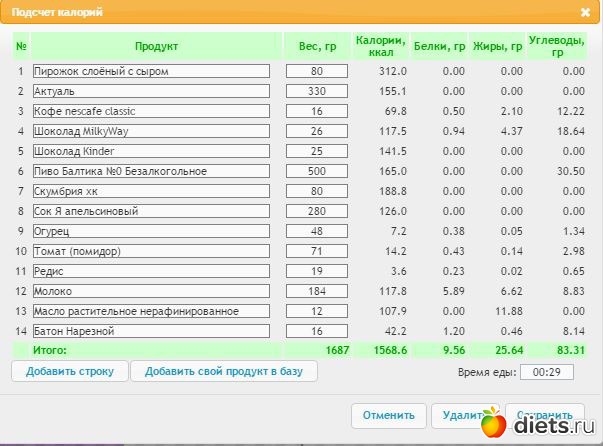
Task: Click carbs value 18.64 for MilkyWay
Action: (571, 131)
